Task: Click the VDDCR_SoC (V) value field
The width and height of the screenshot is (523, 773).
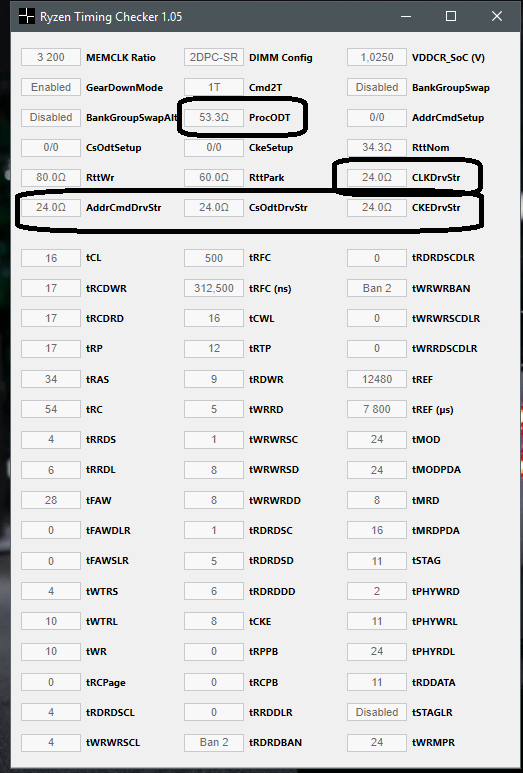Action: [377, 57]
